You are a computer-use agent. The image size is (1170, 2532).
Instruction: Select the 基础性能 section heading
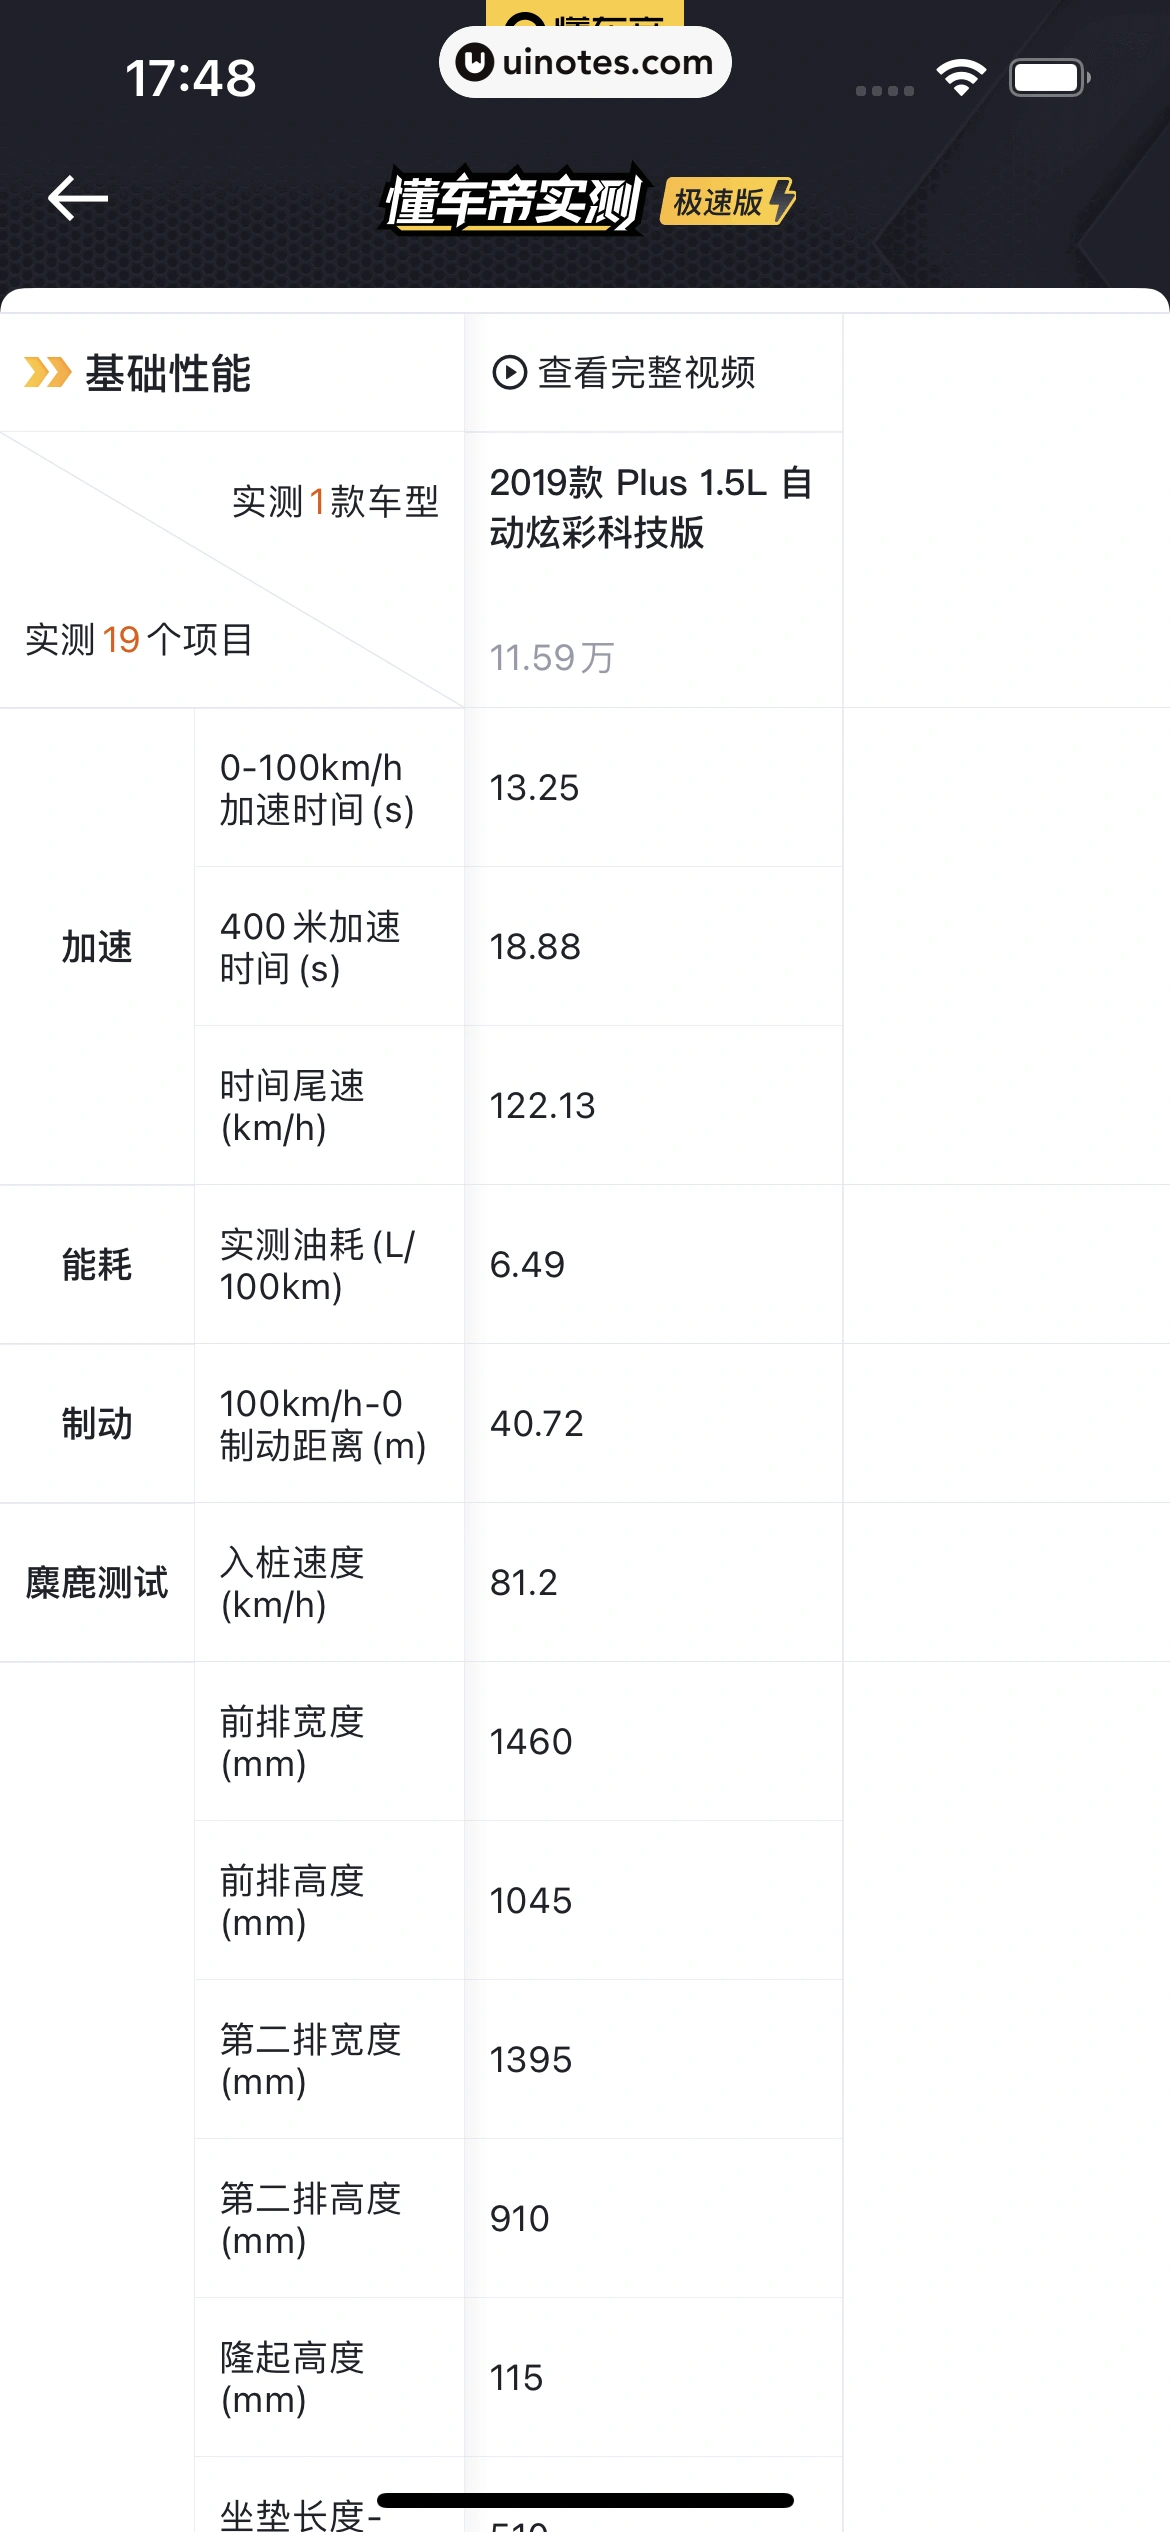tap(168, 373)
